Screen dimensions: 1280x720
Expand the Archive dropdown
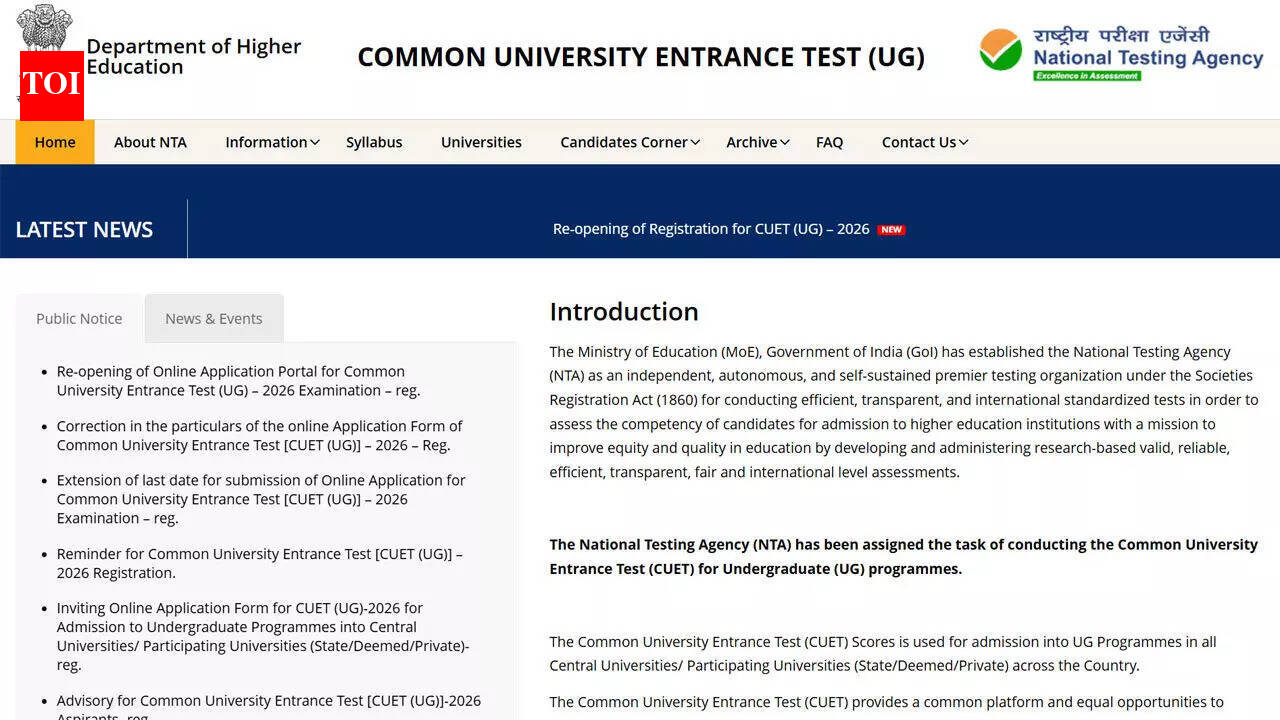751,142
